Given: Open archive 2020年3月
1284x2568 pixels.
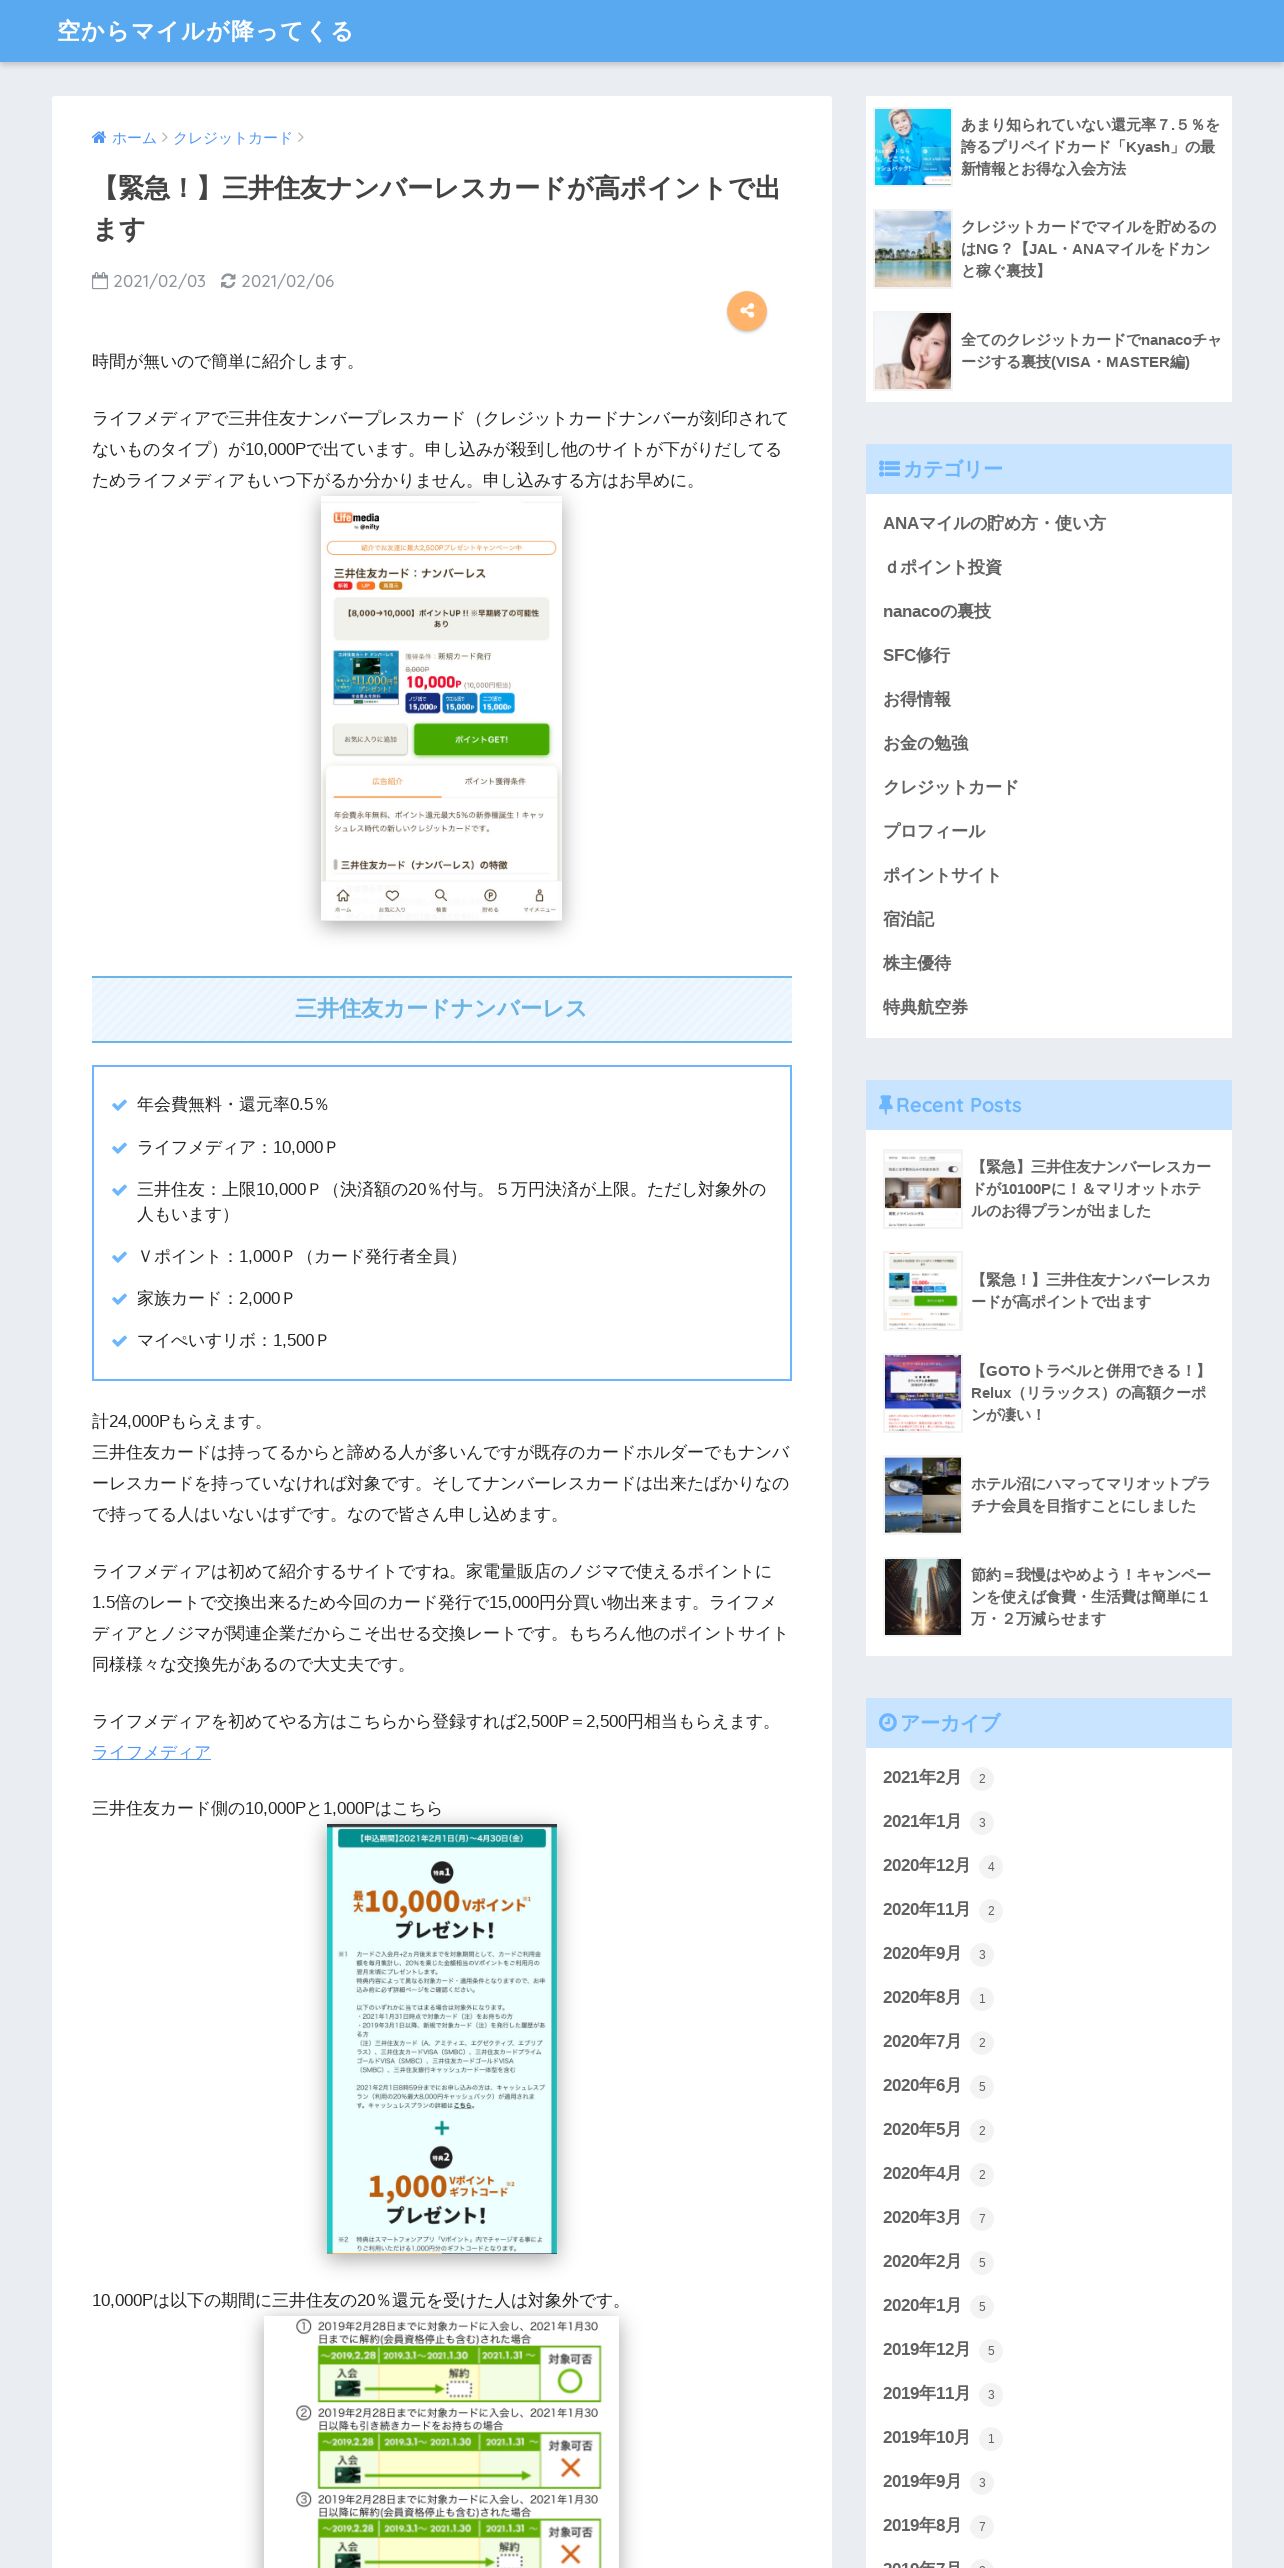Looking at the screenshot, I should (921, 2217).
